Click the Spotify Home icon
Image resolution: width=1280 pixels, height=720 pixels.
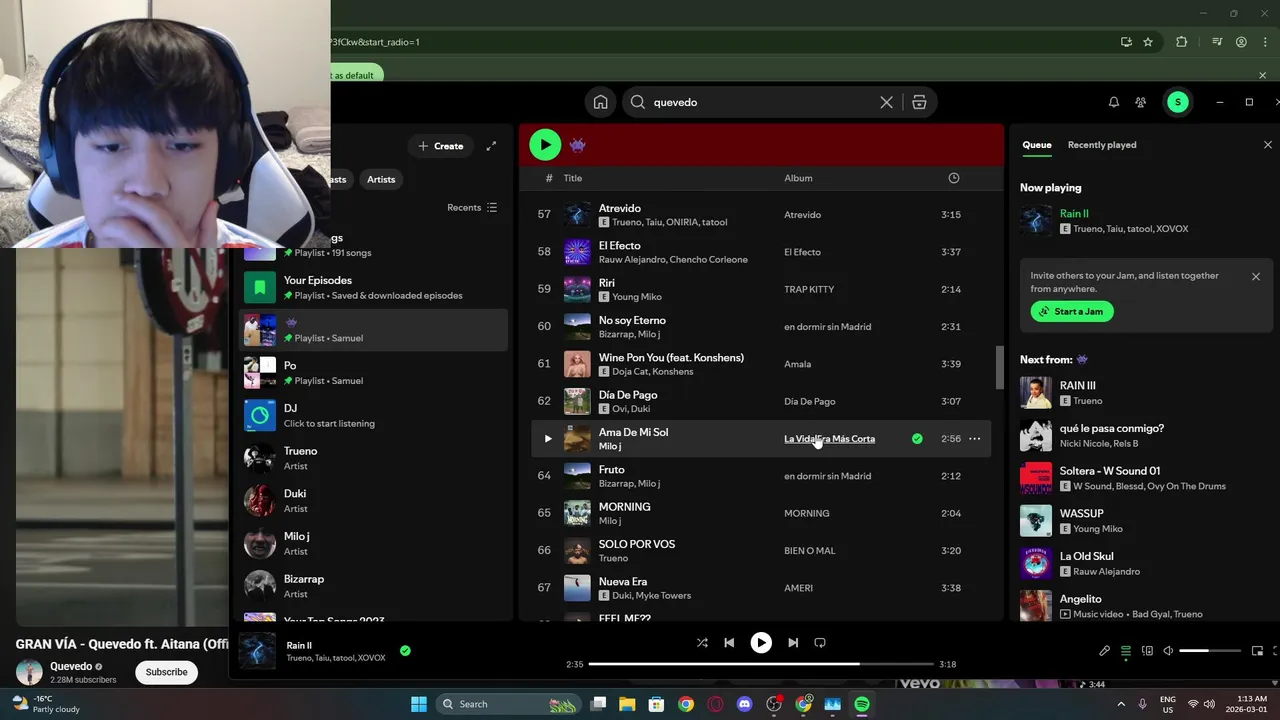click(x=600, y=102)
